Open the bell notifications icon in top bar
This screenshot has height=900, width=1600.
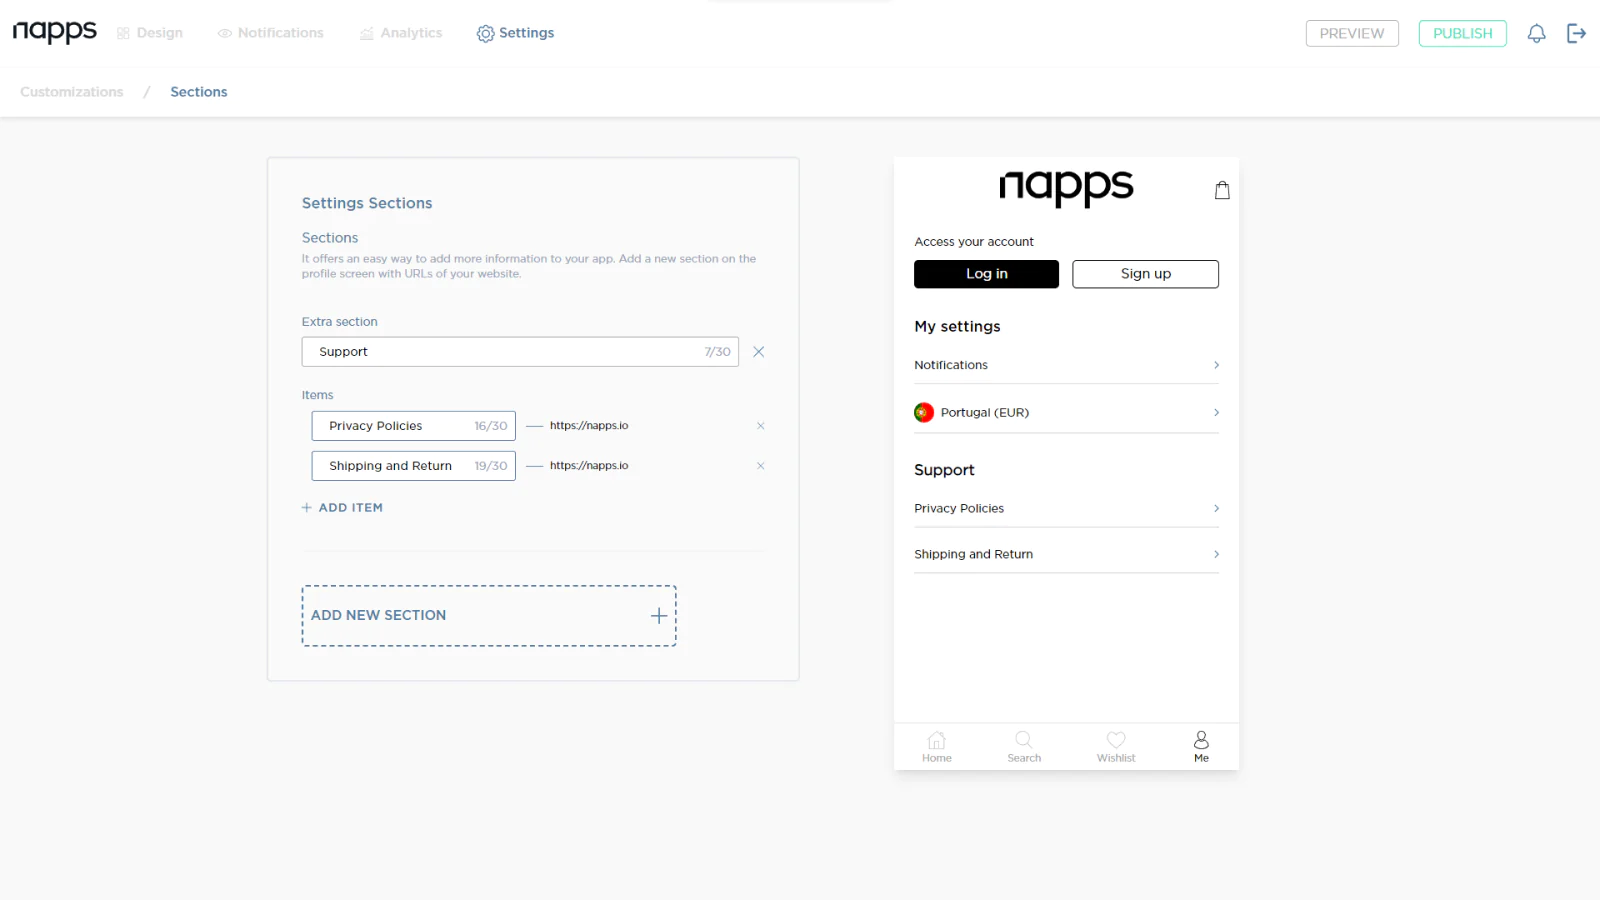(1536, 33)
